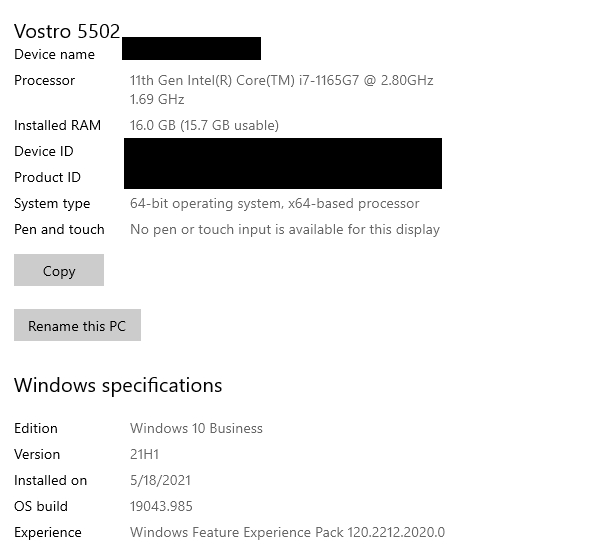
Task: Select the Installed RAM label
Action: click(57, 125)
